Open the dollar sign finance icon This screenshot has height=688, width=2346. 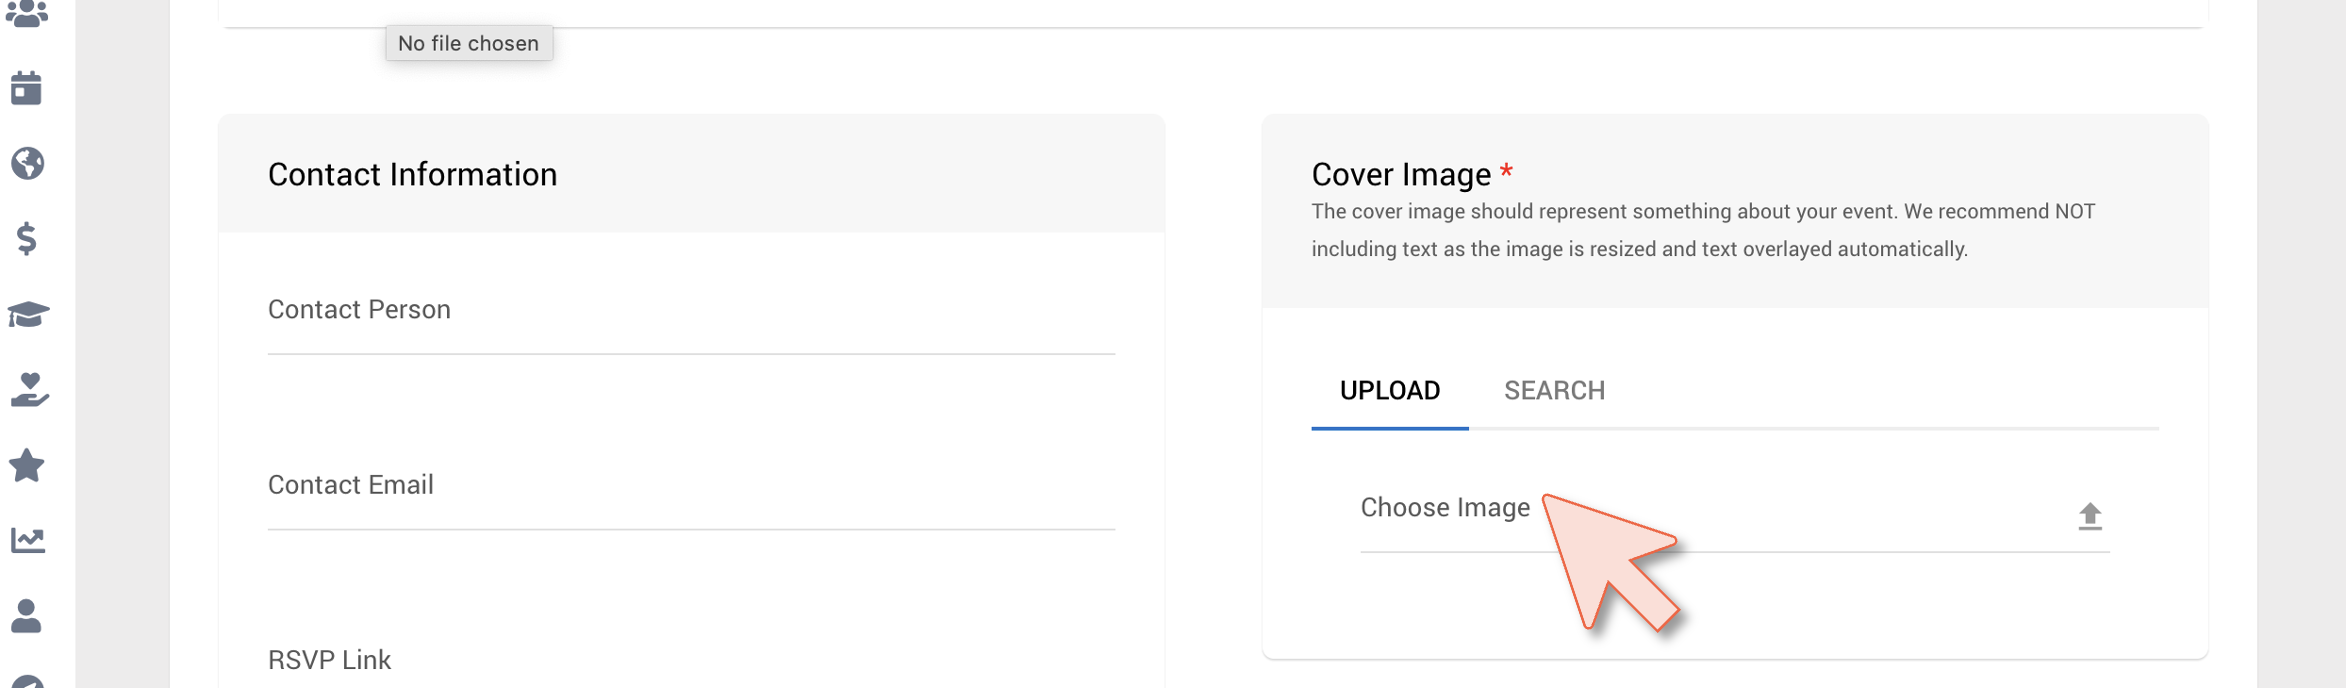point(27,238)
